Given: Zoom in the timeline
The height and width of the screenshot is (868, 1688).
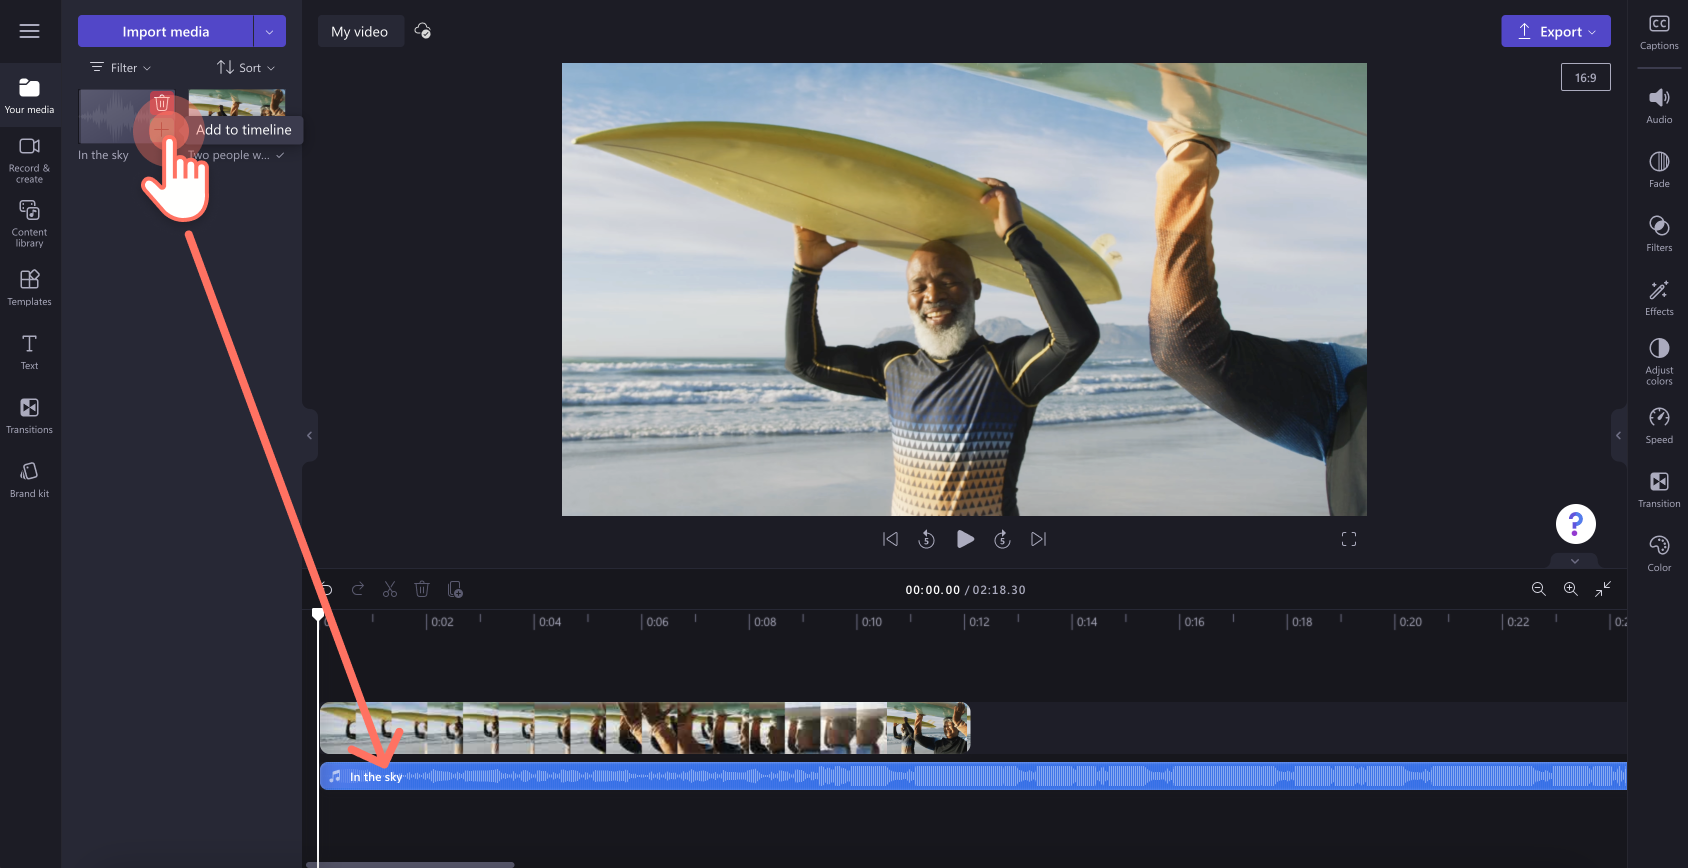Looking at the screenshot, I should pos(1571,590).
